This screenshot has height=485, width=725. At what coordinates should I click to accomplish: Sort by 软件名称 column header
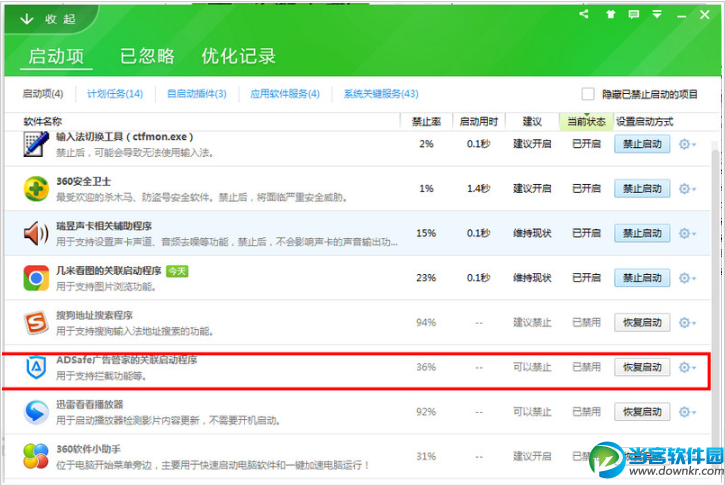point(43,122)
